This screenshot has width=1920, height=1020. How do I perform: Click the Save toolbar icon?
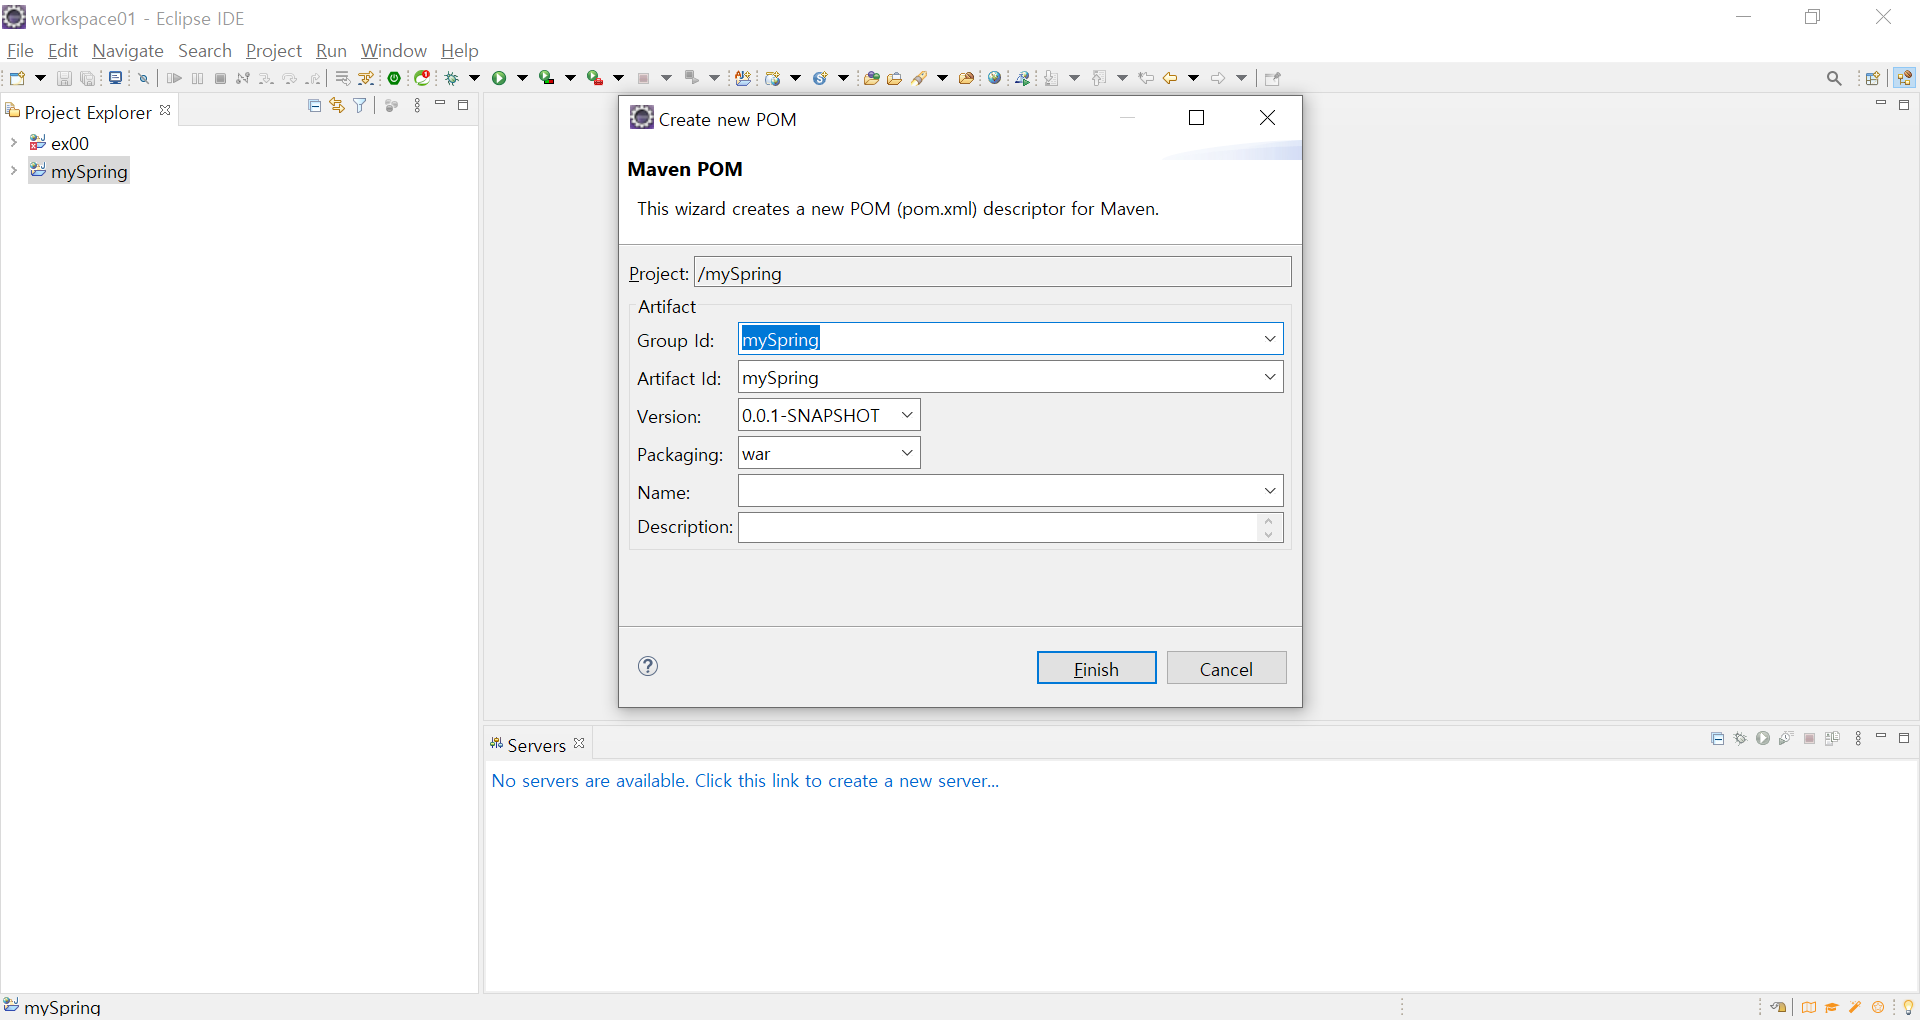64,78
